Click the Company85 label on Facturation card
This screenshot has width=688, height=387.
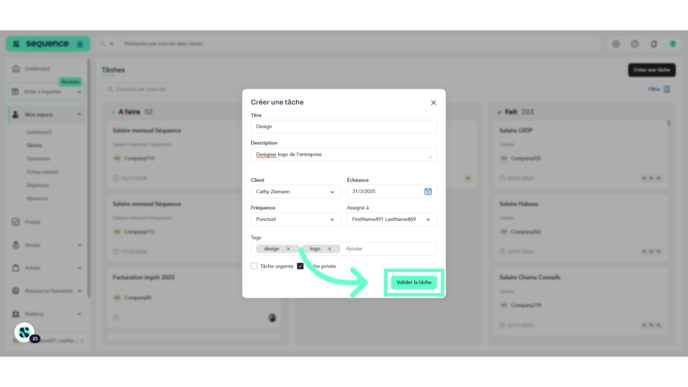[x=138, y=297]
